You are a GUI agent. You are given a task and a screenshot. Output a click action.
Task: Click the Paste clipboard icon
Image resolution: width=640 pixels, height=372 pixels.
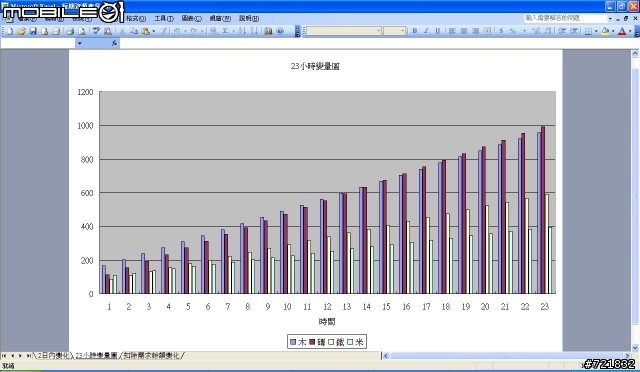click(x=145, y=31)
